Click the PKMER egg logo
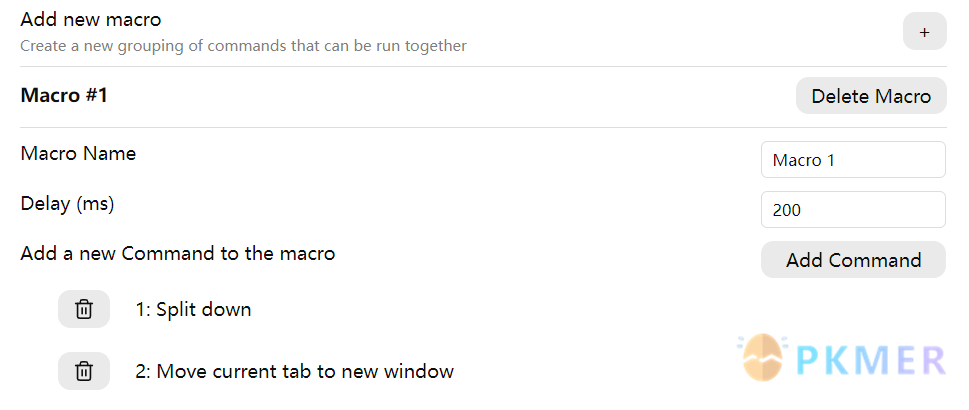969x410 pixels. 763,357
